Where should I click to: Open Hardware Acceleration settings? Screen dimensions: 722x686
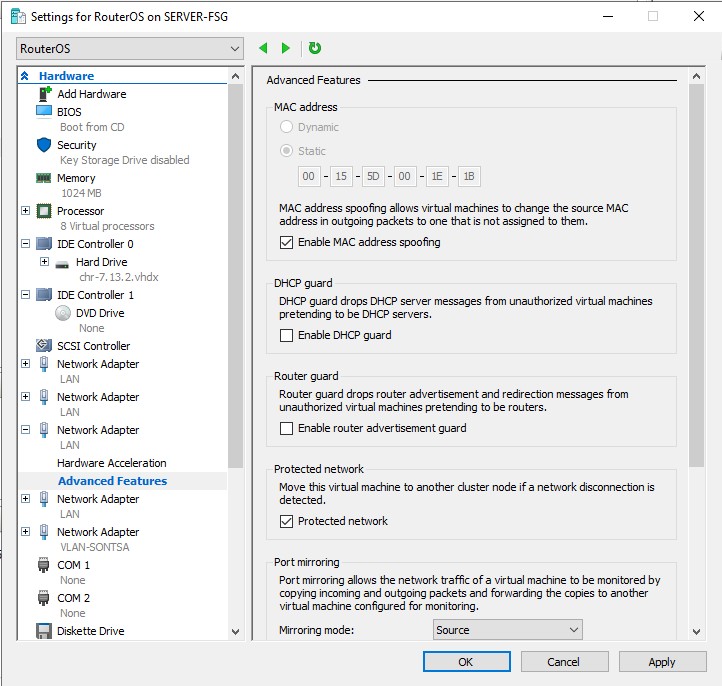click(111, 463)
